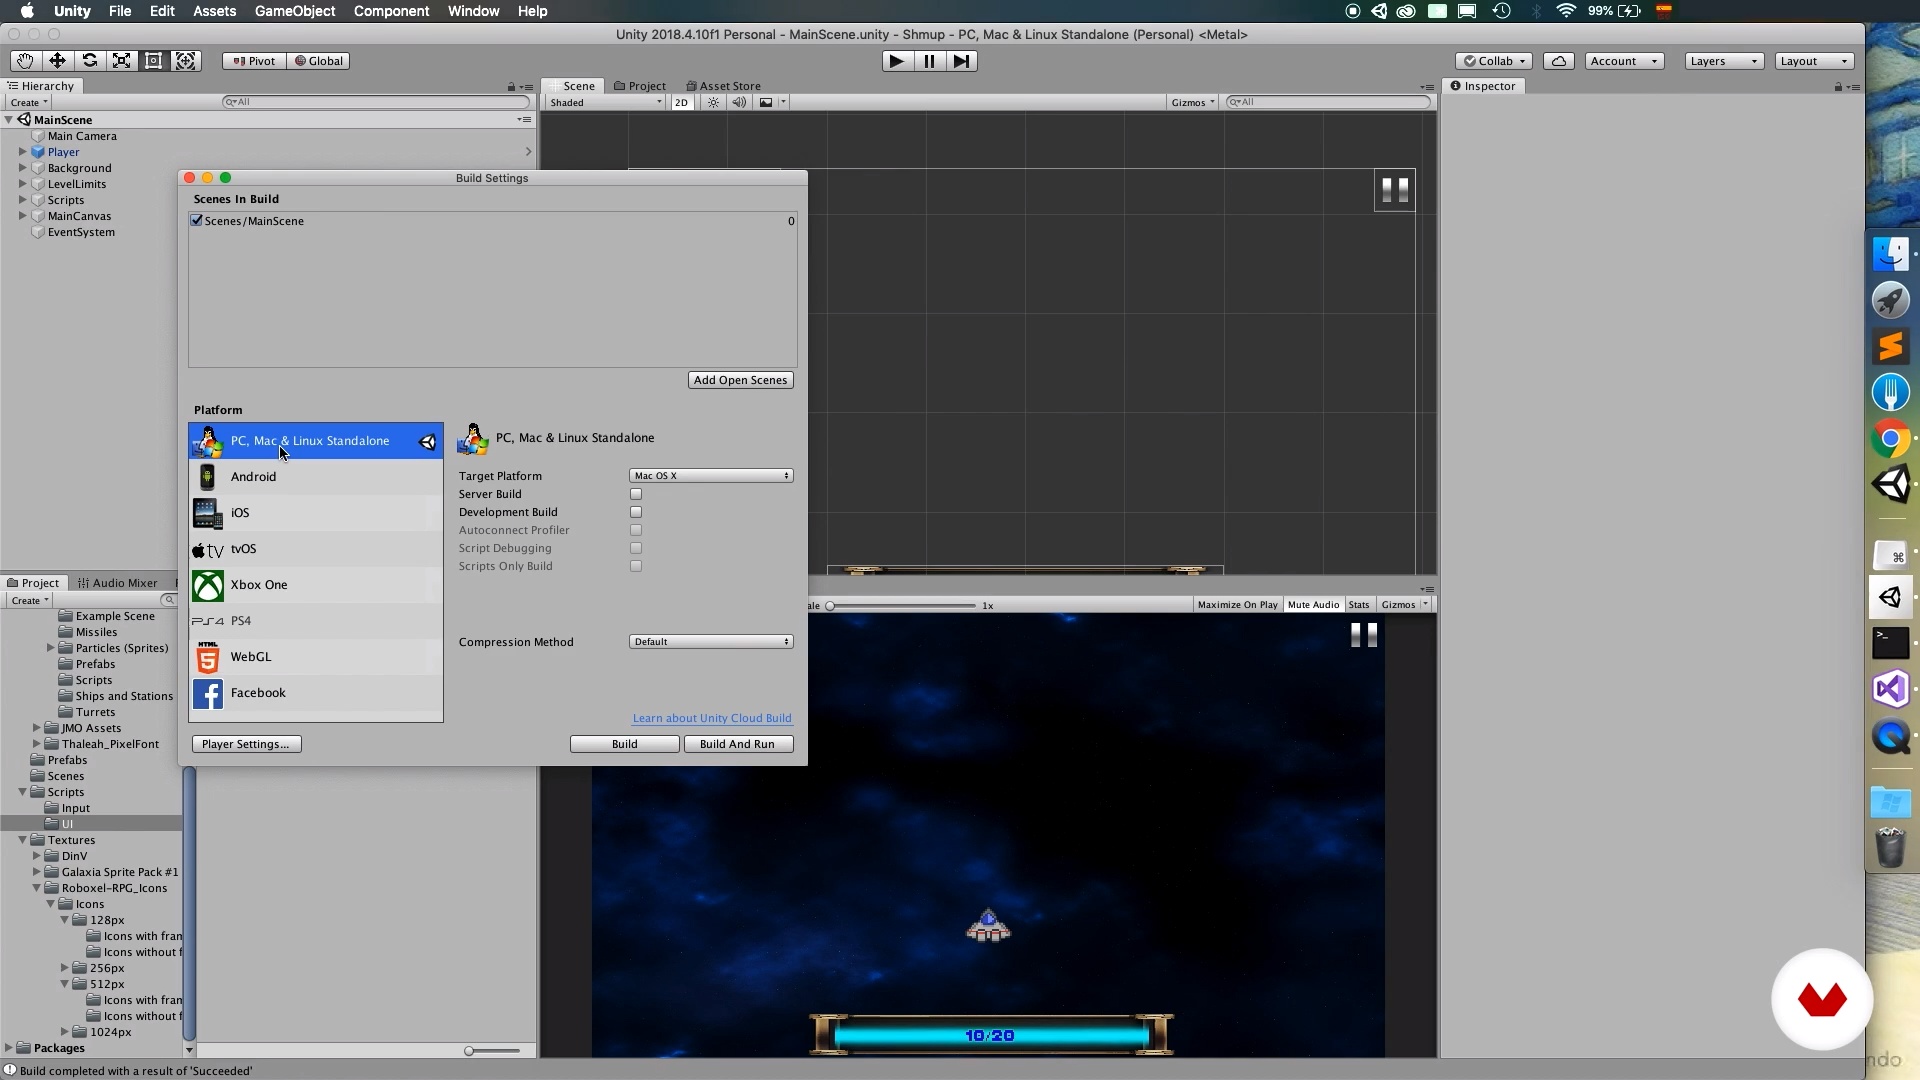Collapse Textures folder in Project
This screenshot has height=1080, width=1920.
22,840
